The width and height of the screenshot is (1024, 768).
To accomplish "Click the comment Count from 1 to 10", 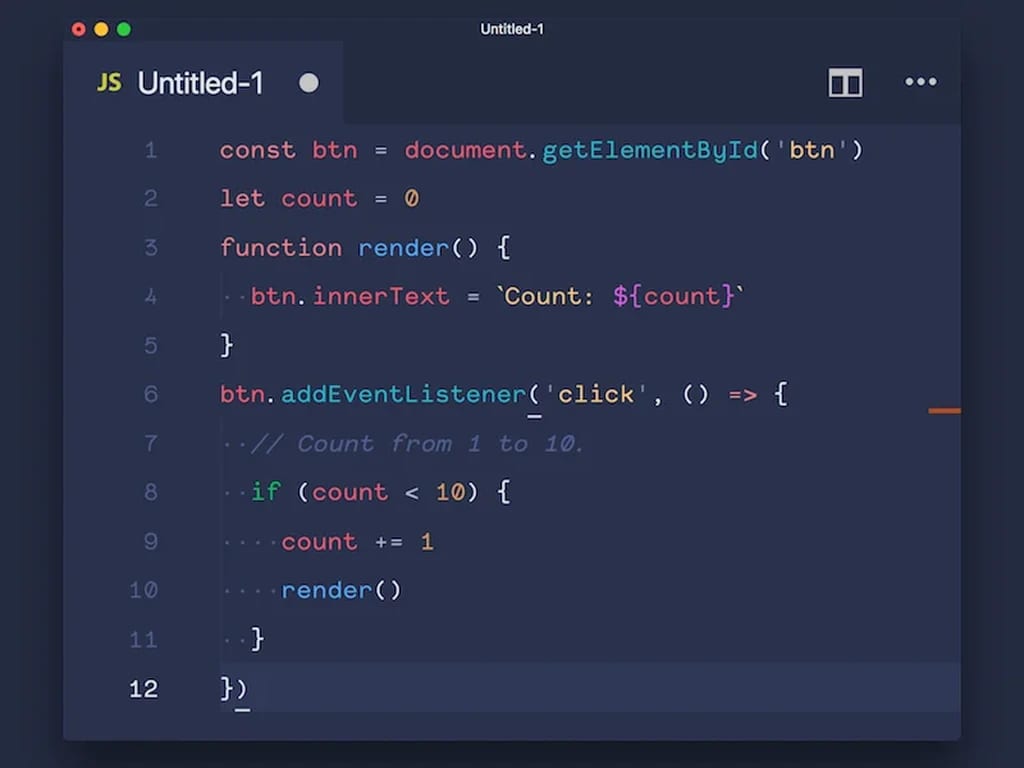I will click(417, 444).
